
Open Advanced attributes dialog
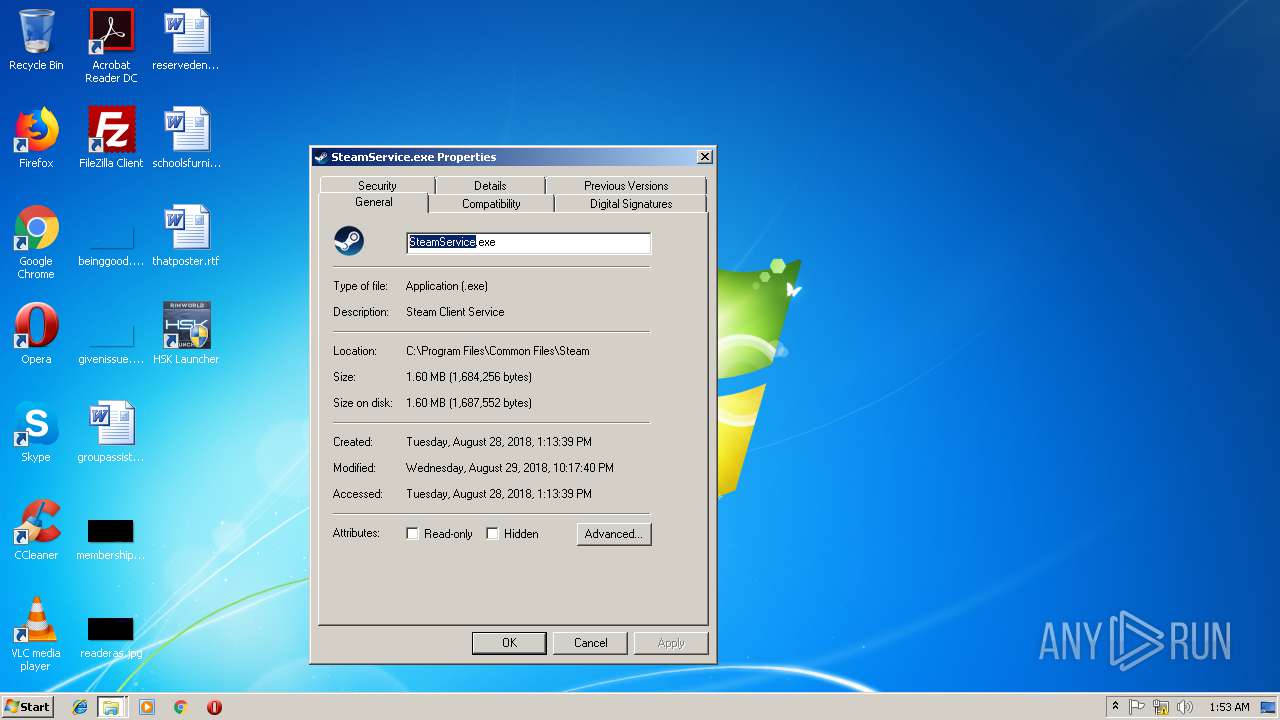coord(614,534)
